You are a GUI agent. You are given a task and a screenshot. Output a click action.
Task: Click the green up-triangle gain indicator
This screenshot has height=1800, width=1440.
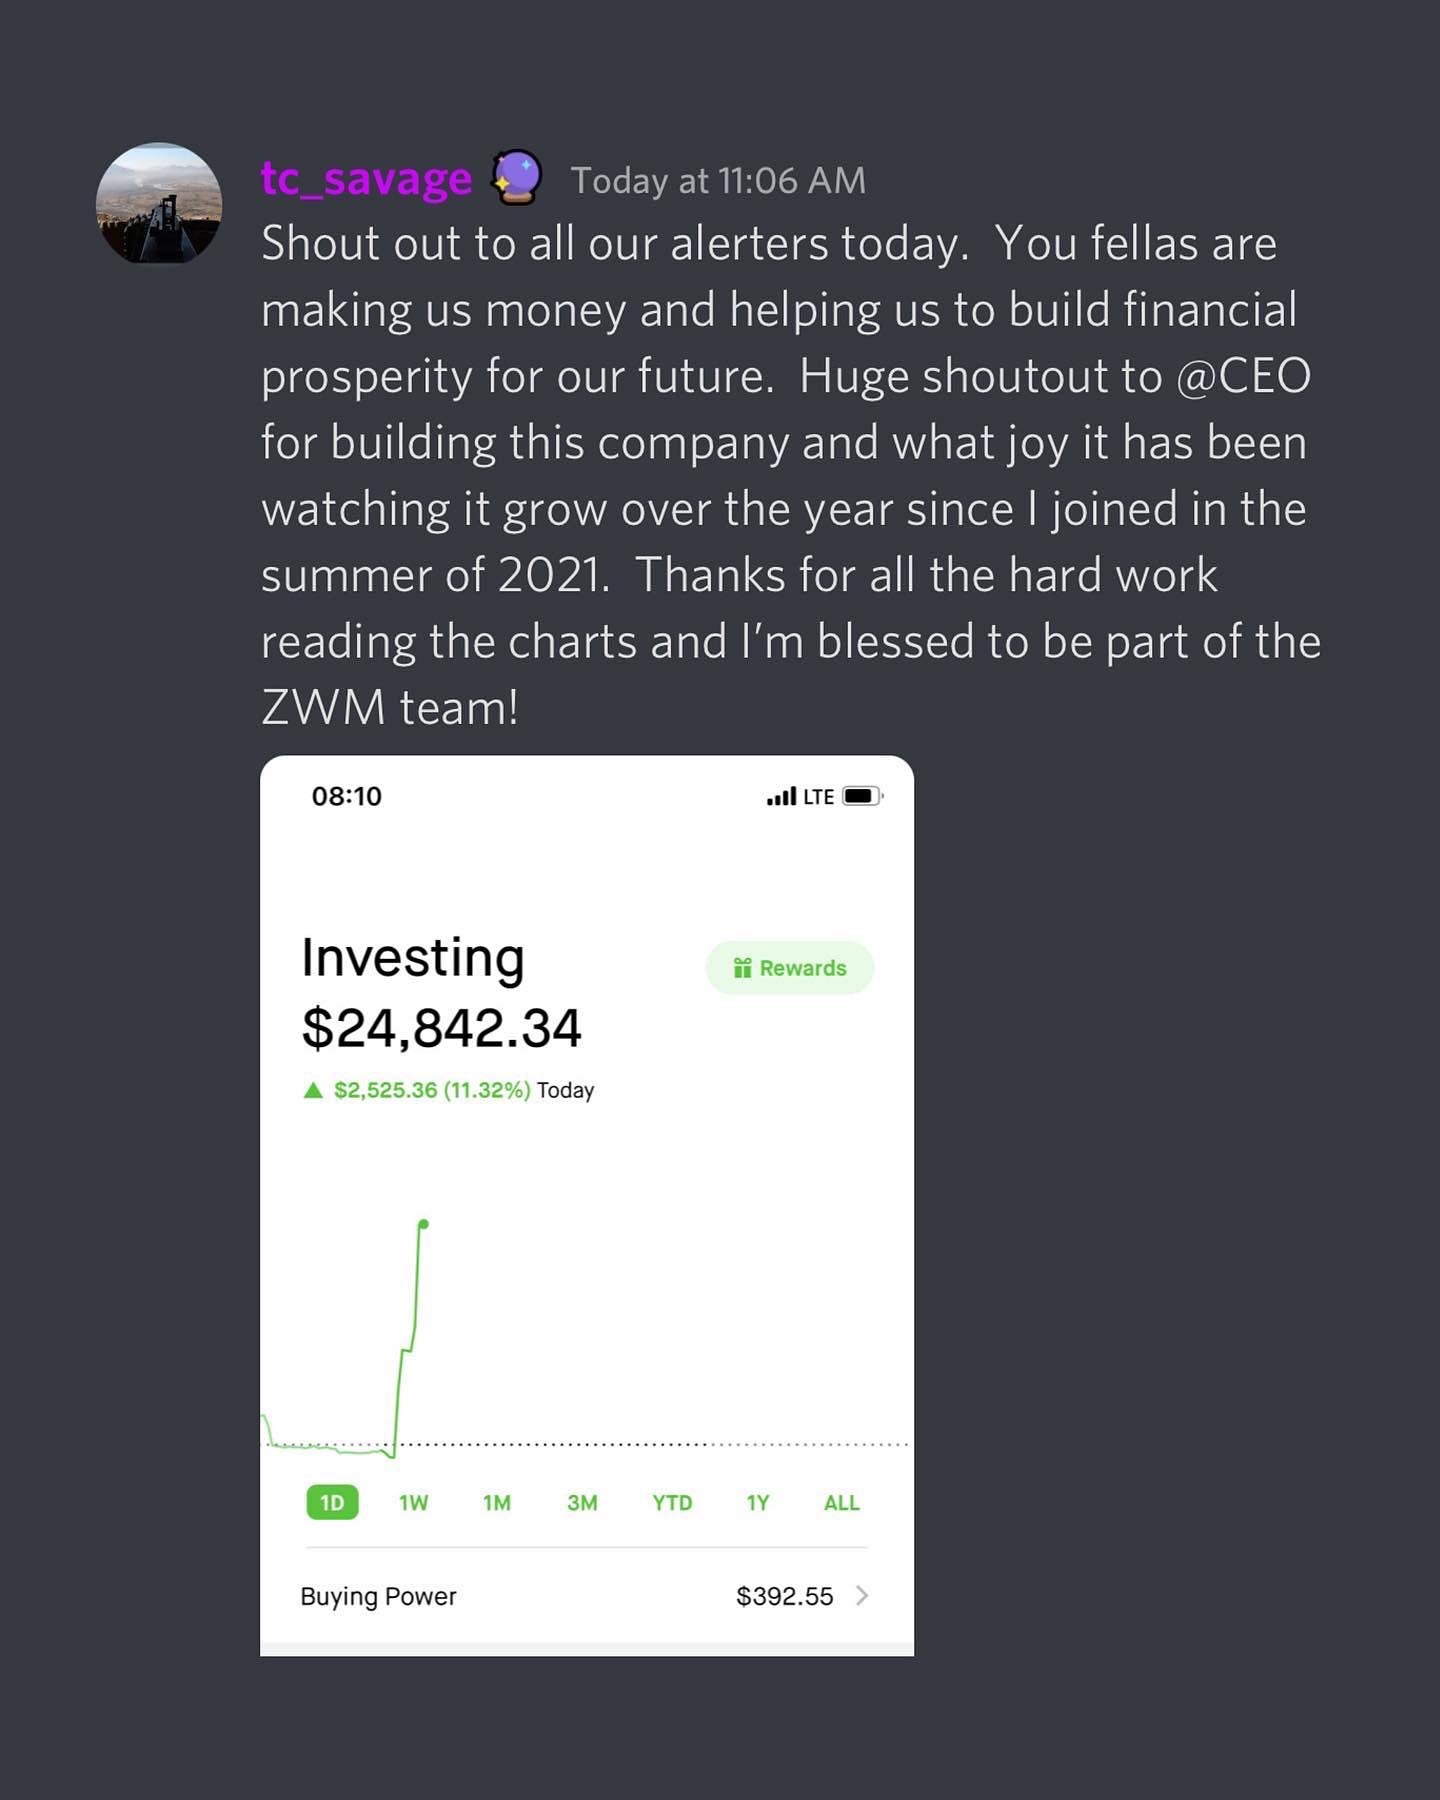point(313,1090)
